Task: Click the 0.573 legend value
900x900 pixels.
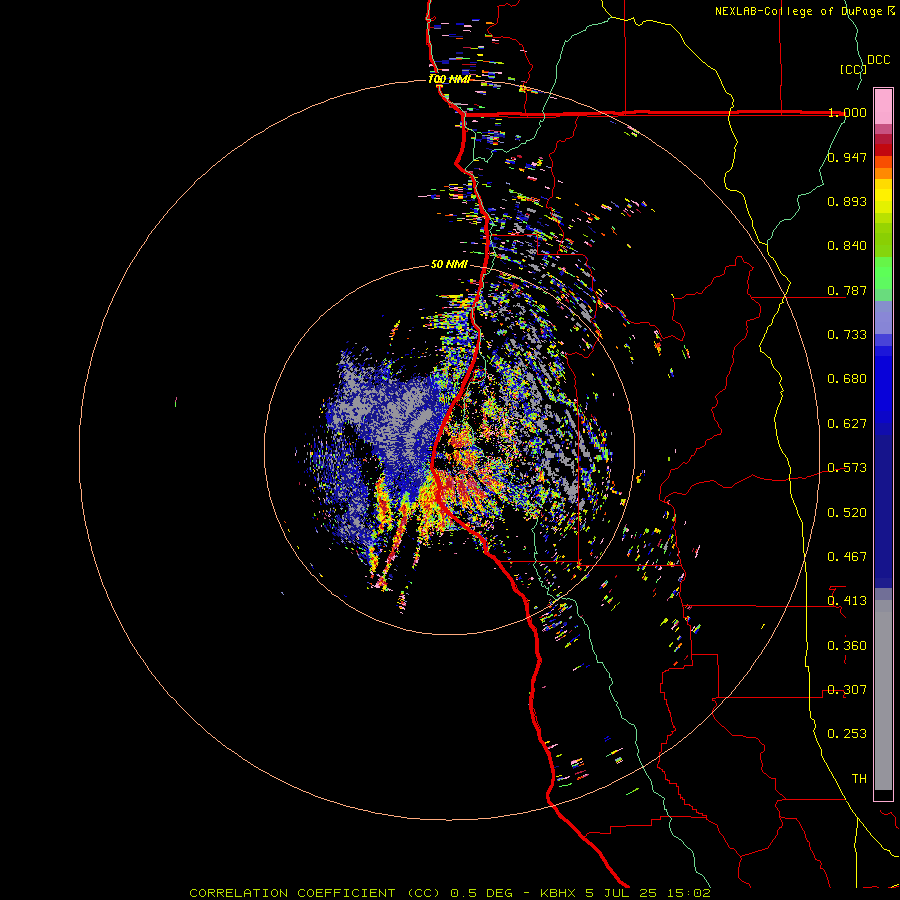Action: [x=847, y=468]
